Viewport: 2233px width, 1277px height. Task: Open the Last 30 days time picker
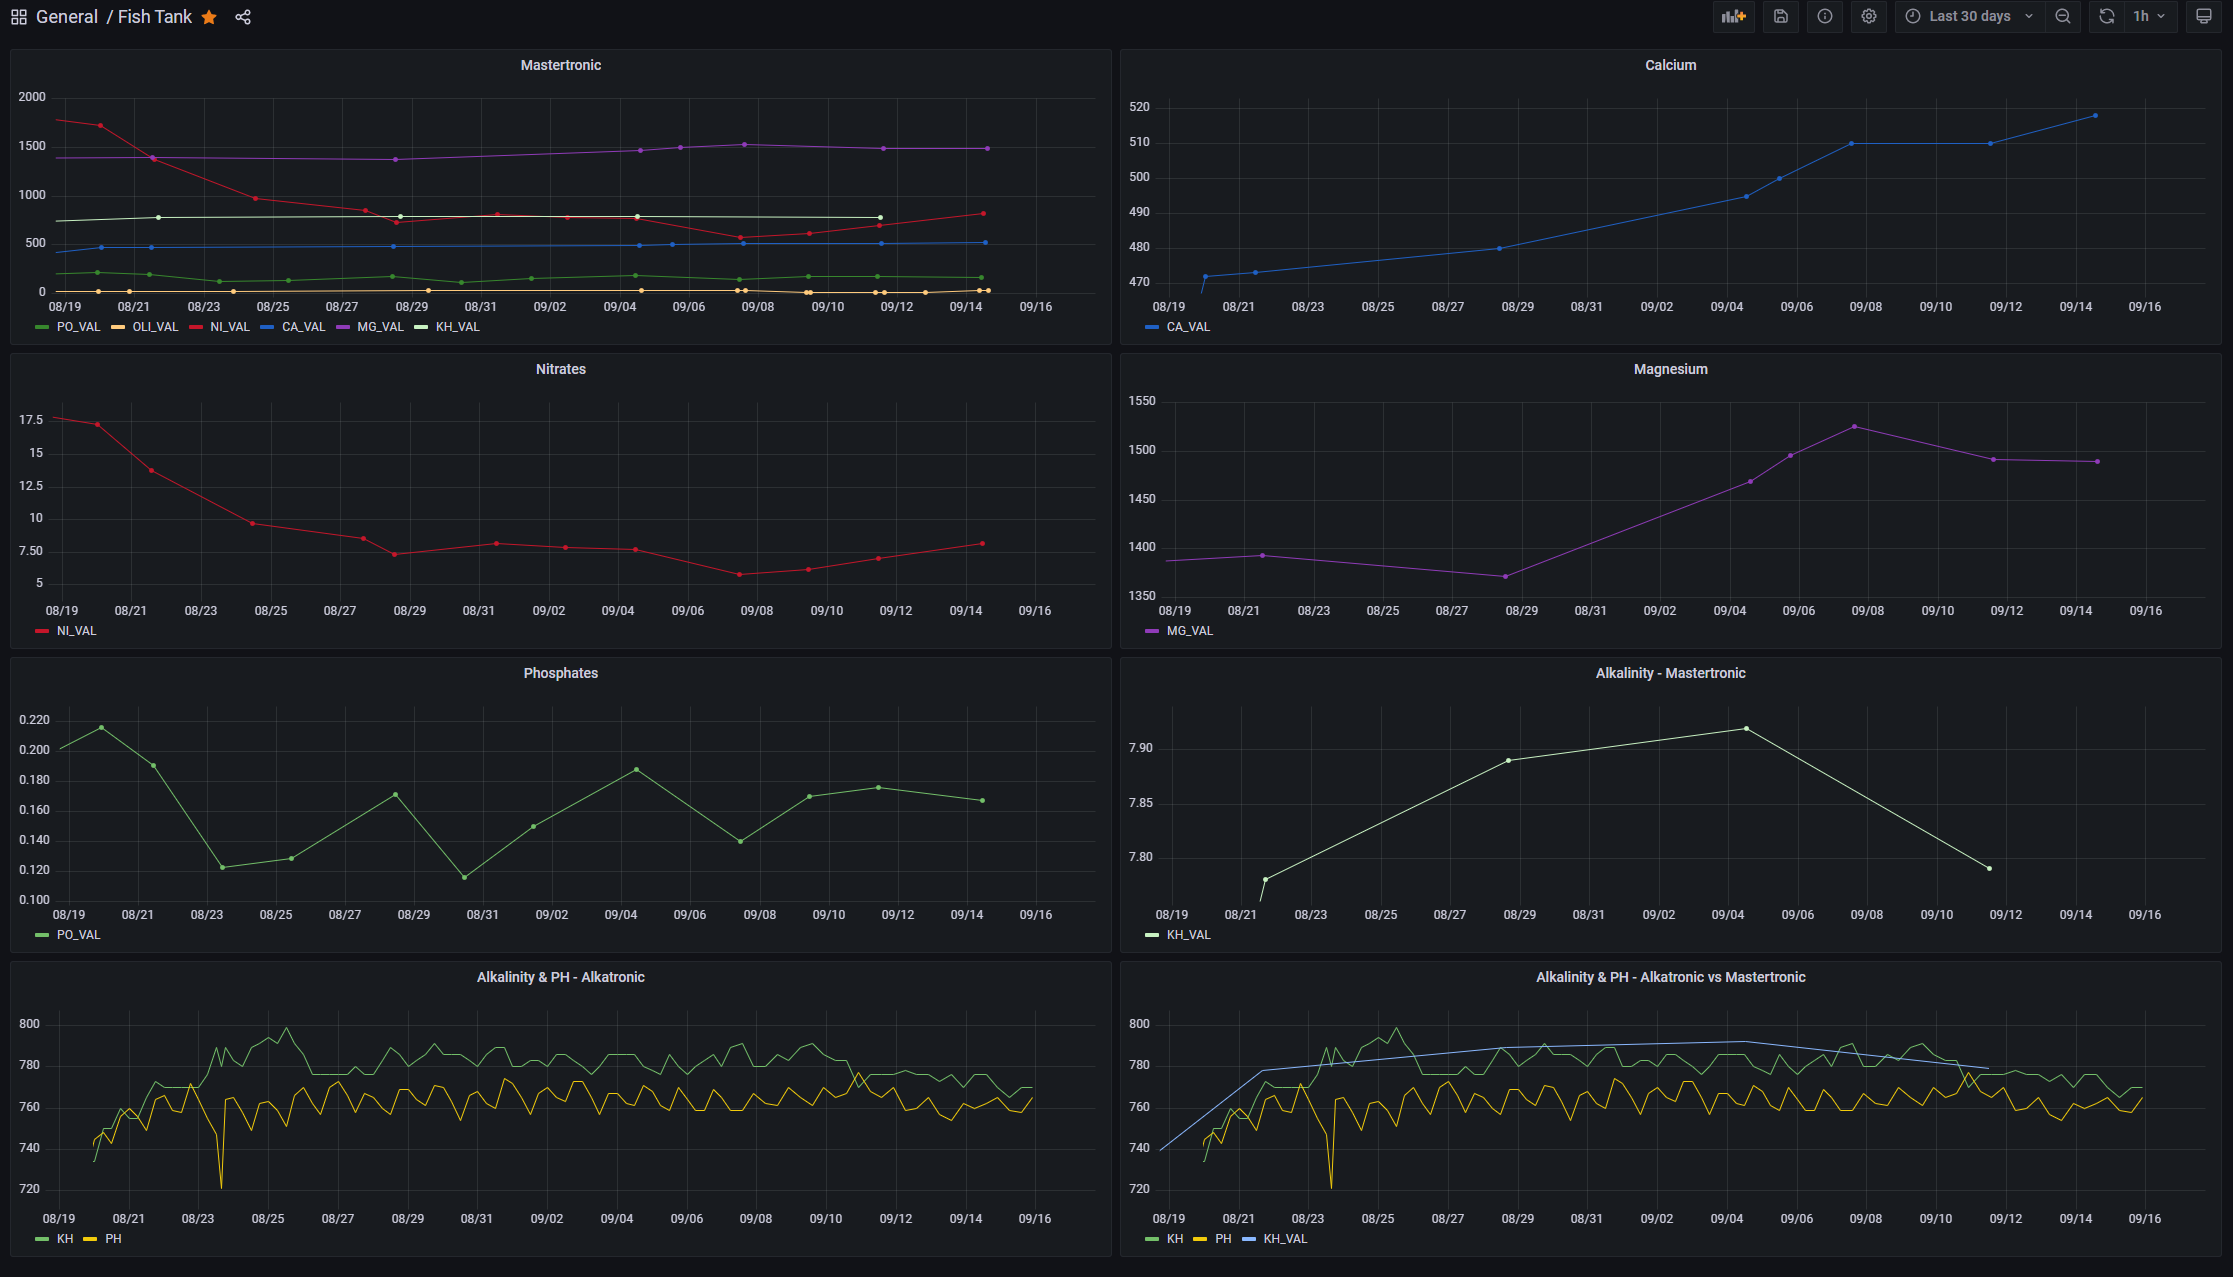point(1969,16)
